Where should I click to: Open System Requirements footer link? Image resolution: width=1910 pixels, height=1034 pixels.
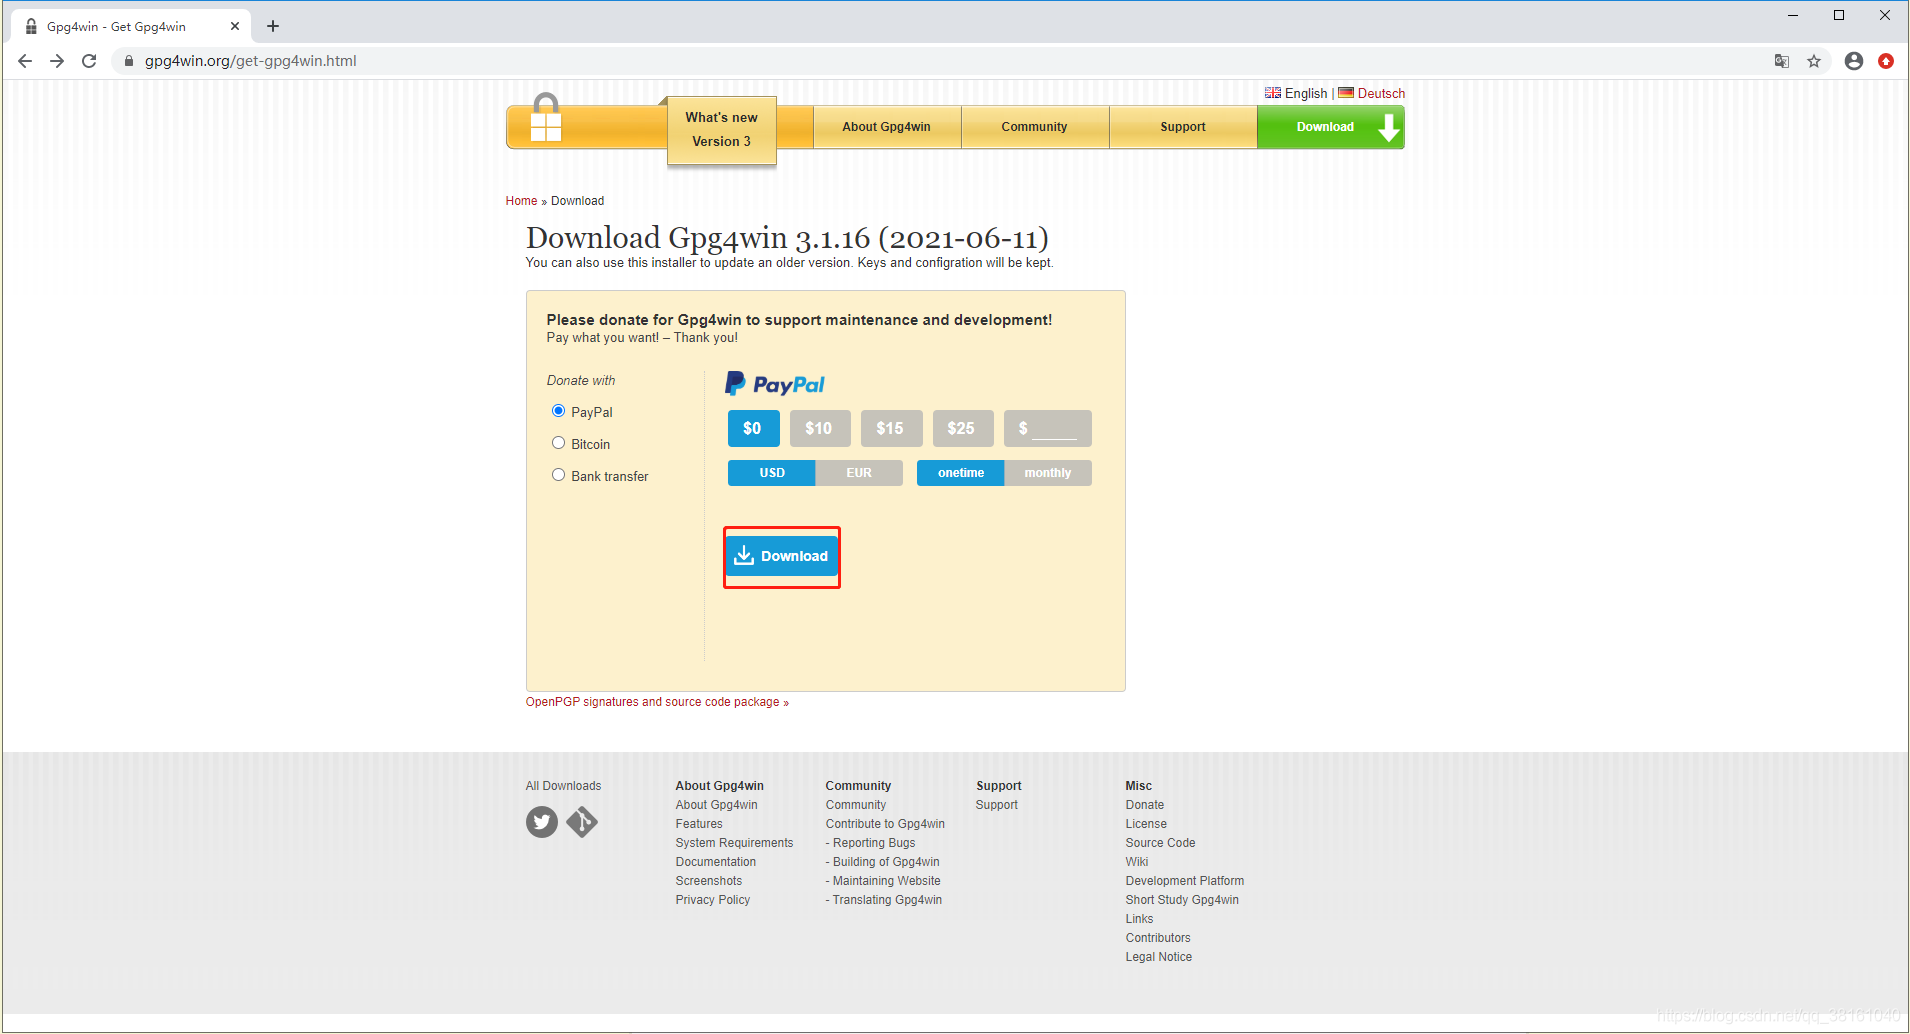click(x=734, y=843)
